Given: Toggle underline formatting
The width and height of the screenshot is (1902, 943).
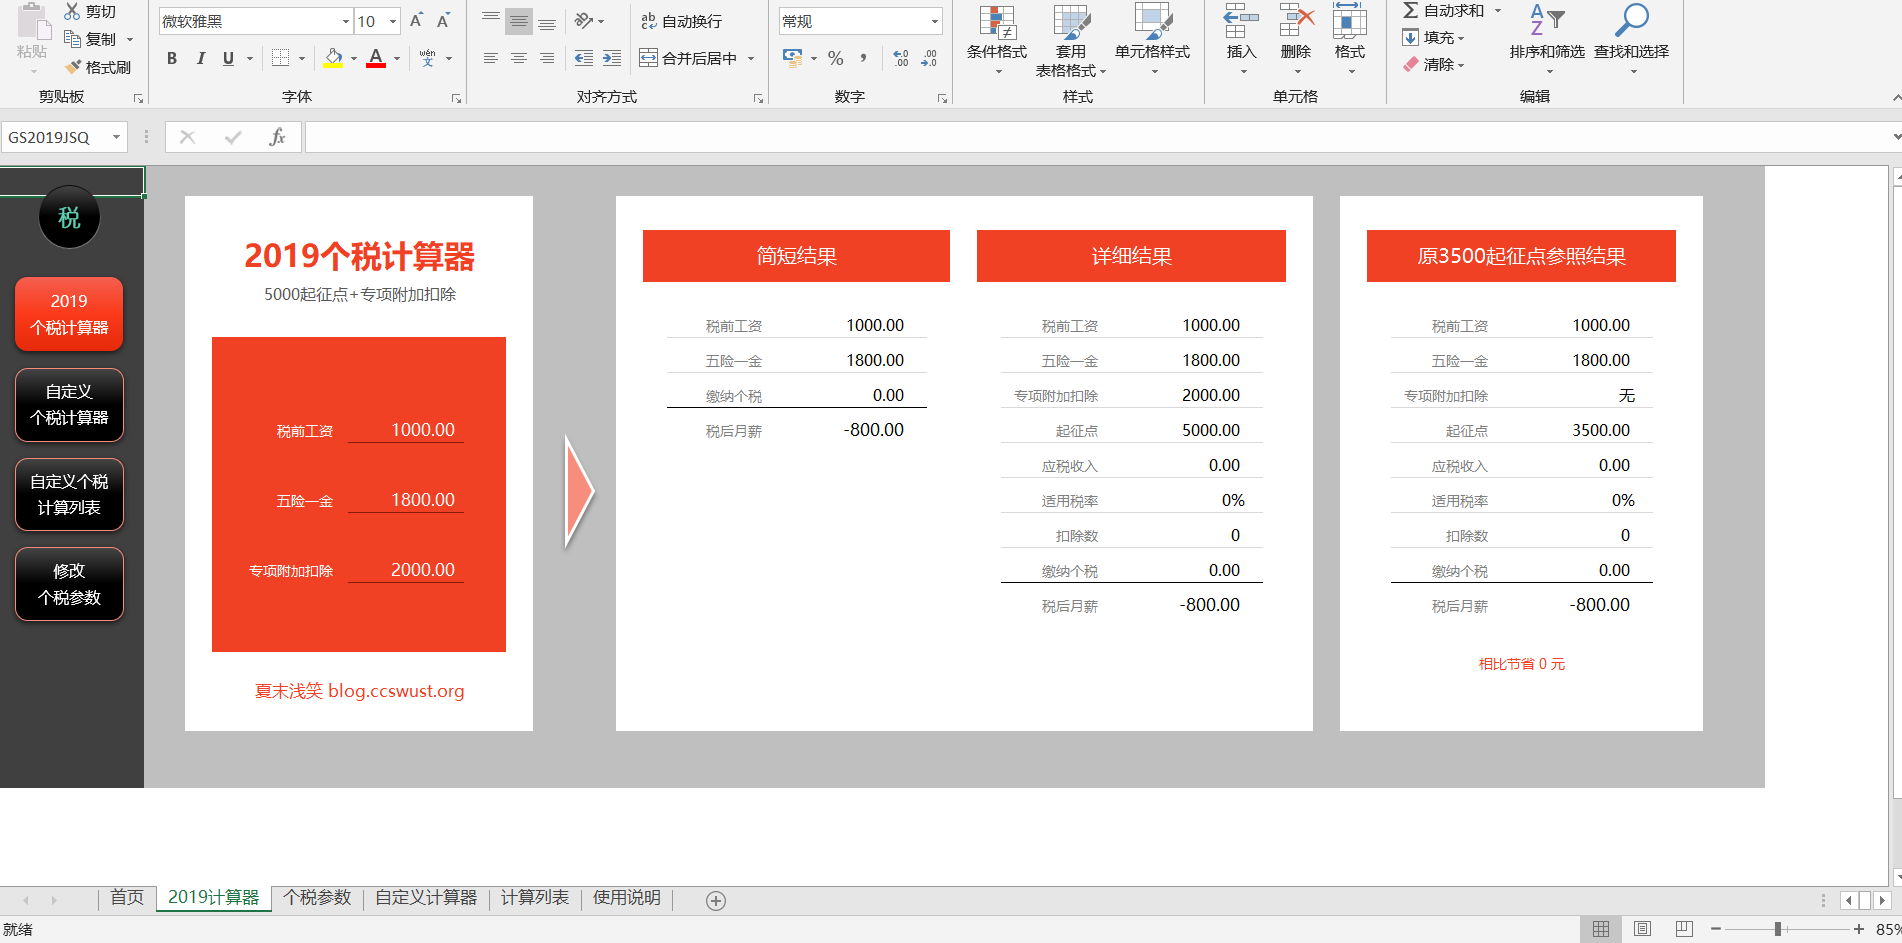Looking at the screenshot, I should 228,58.
